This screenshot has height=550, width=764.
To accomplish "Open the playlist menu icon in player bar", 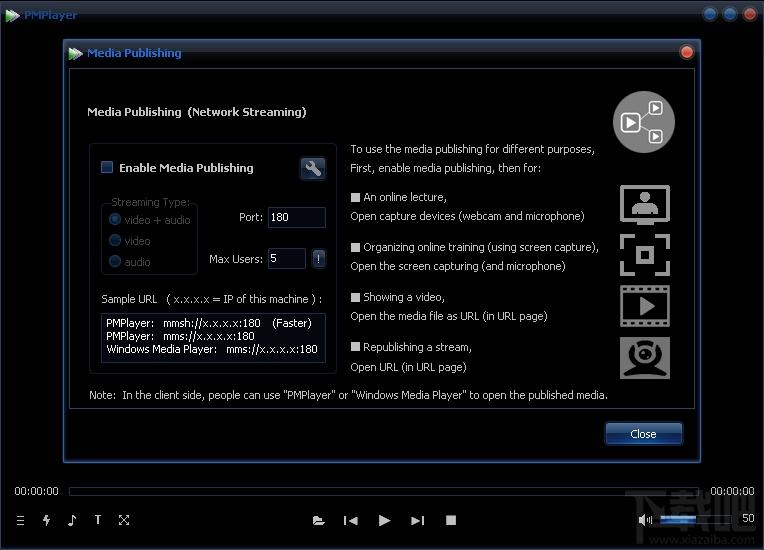I will [x=20, y=520].
